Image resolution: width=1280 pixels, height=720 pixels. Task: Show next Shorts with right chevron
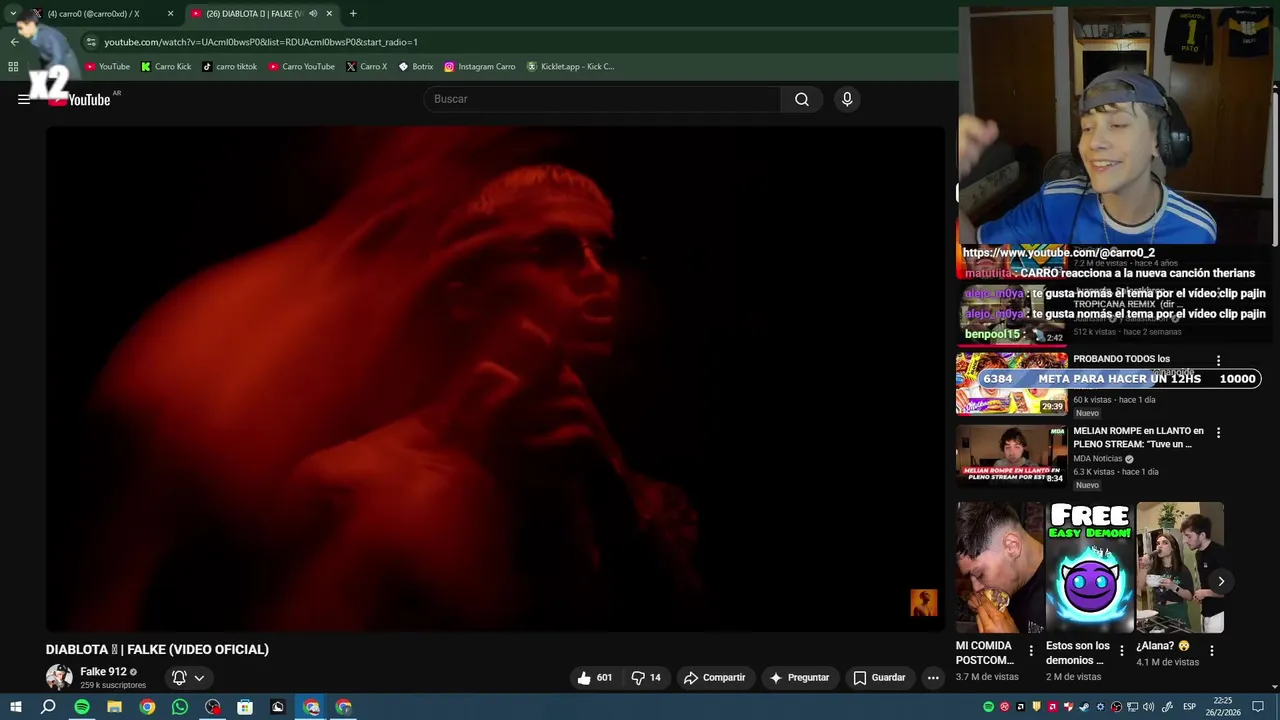coord(1221,581)
